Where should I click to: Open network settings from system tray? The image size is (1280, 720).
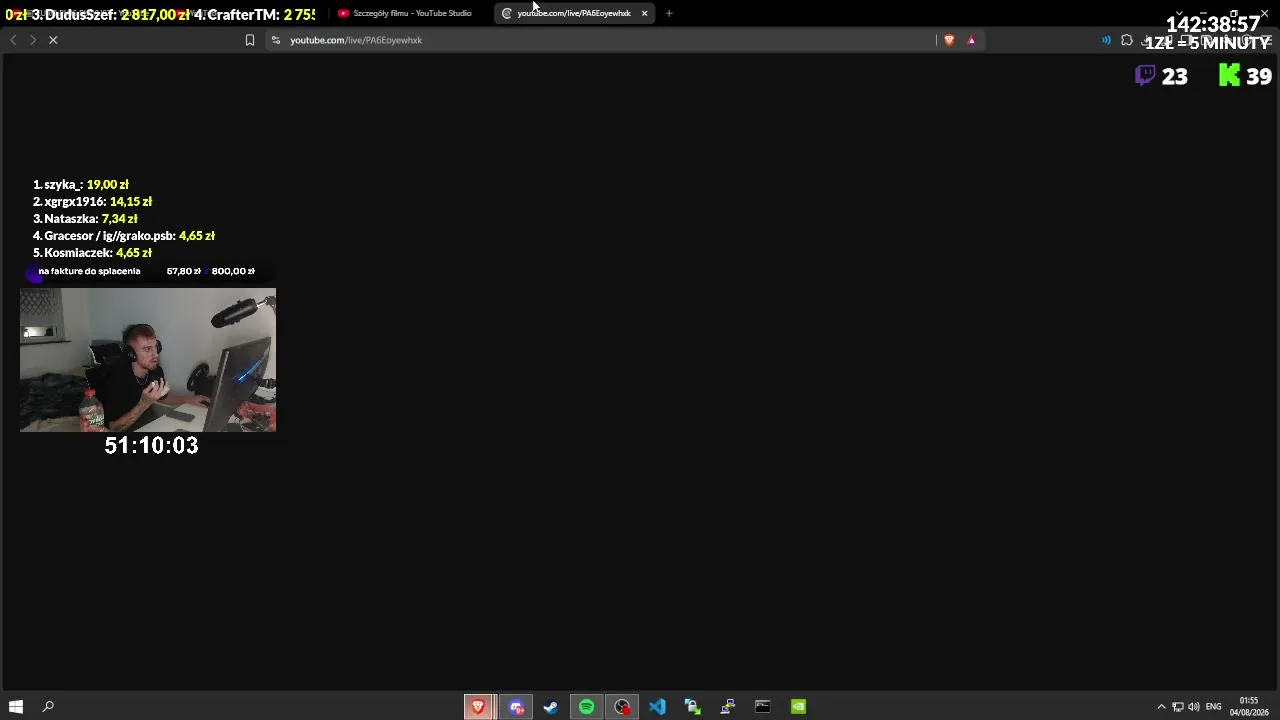(1177, 707)
